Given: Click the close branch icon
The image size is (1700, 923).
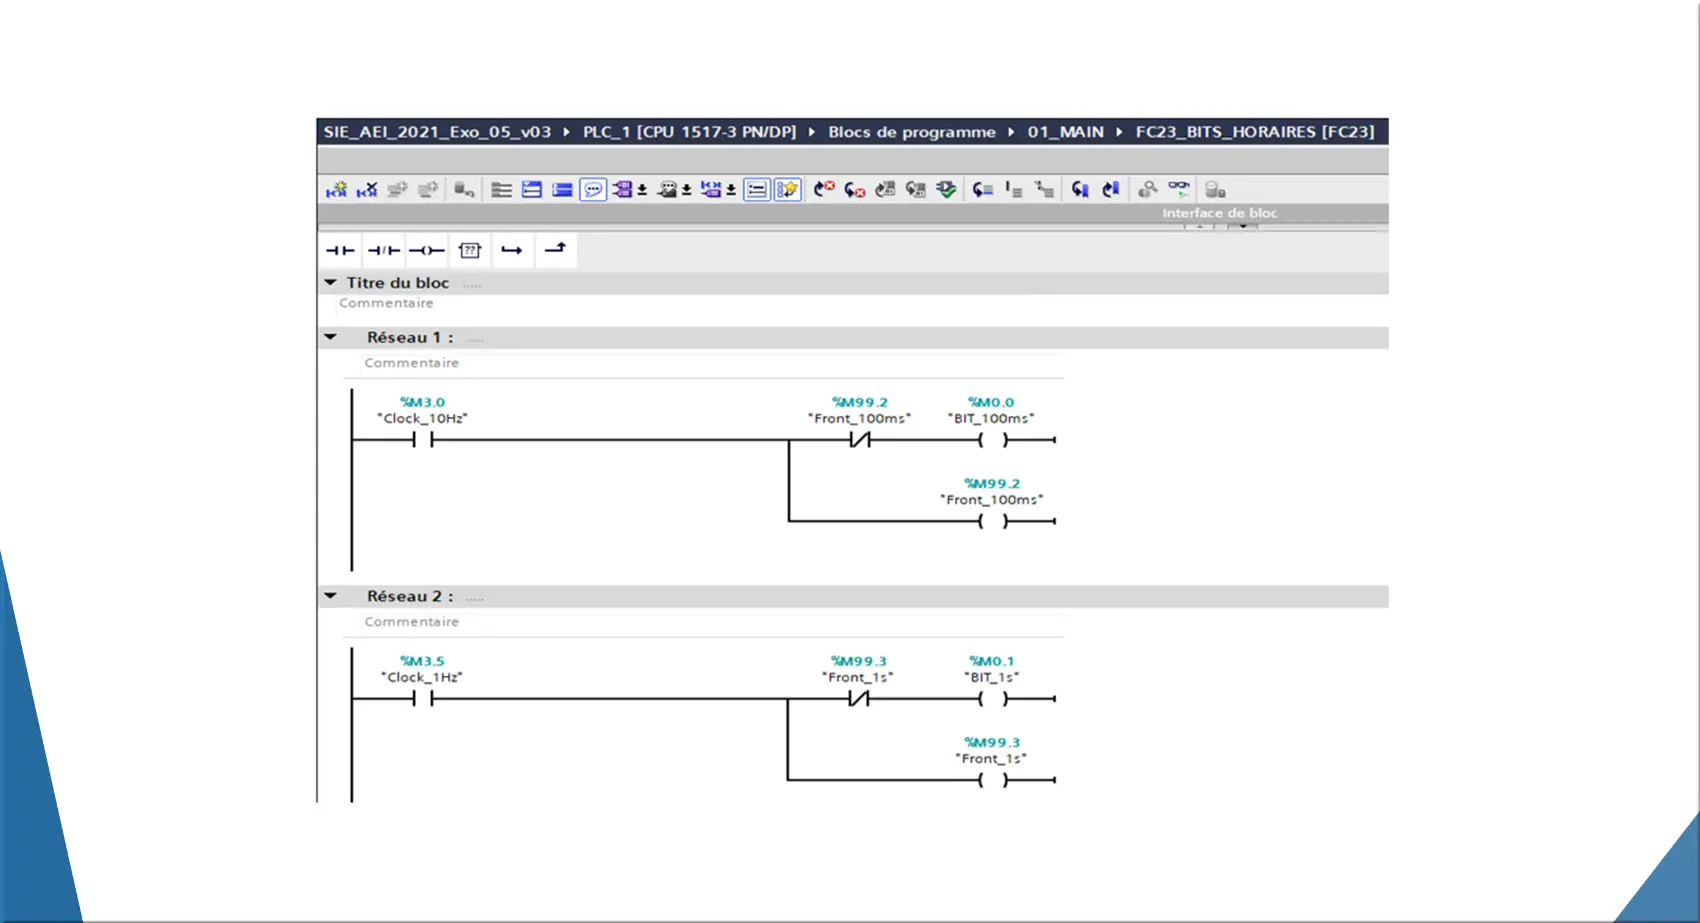Looking at the screenshot, I should click(x=555, y=249).
